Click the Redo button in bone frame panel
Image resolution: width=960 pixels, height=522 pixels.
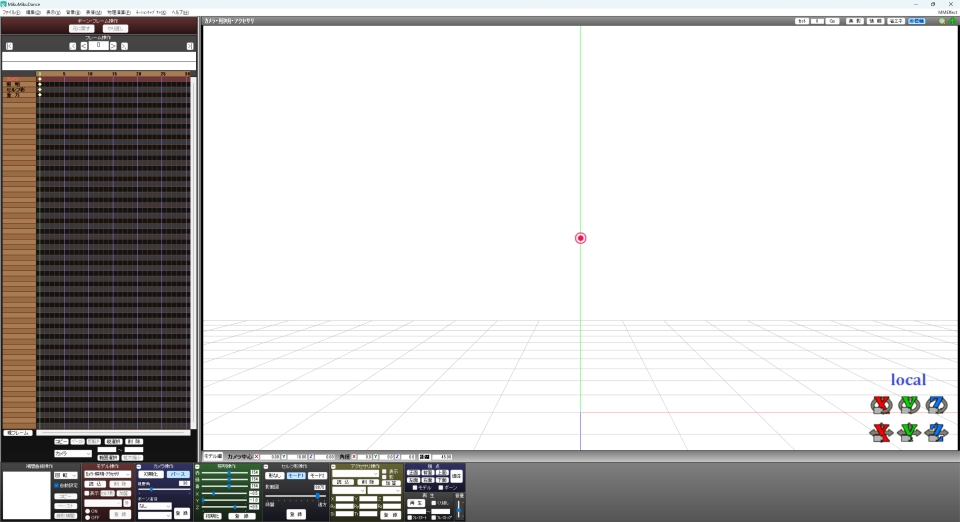click(x=115, y=29)
